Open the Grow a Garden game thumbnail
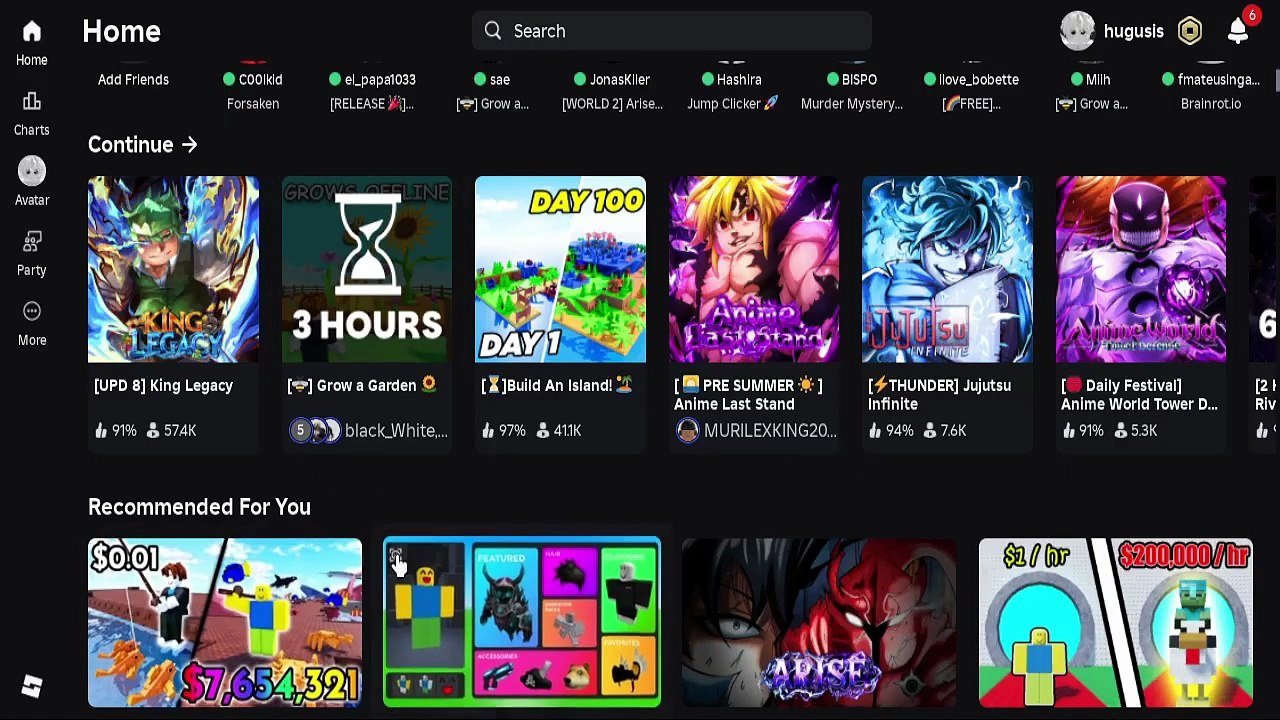 pos(367,269)
